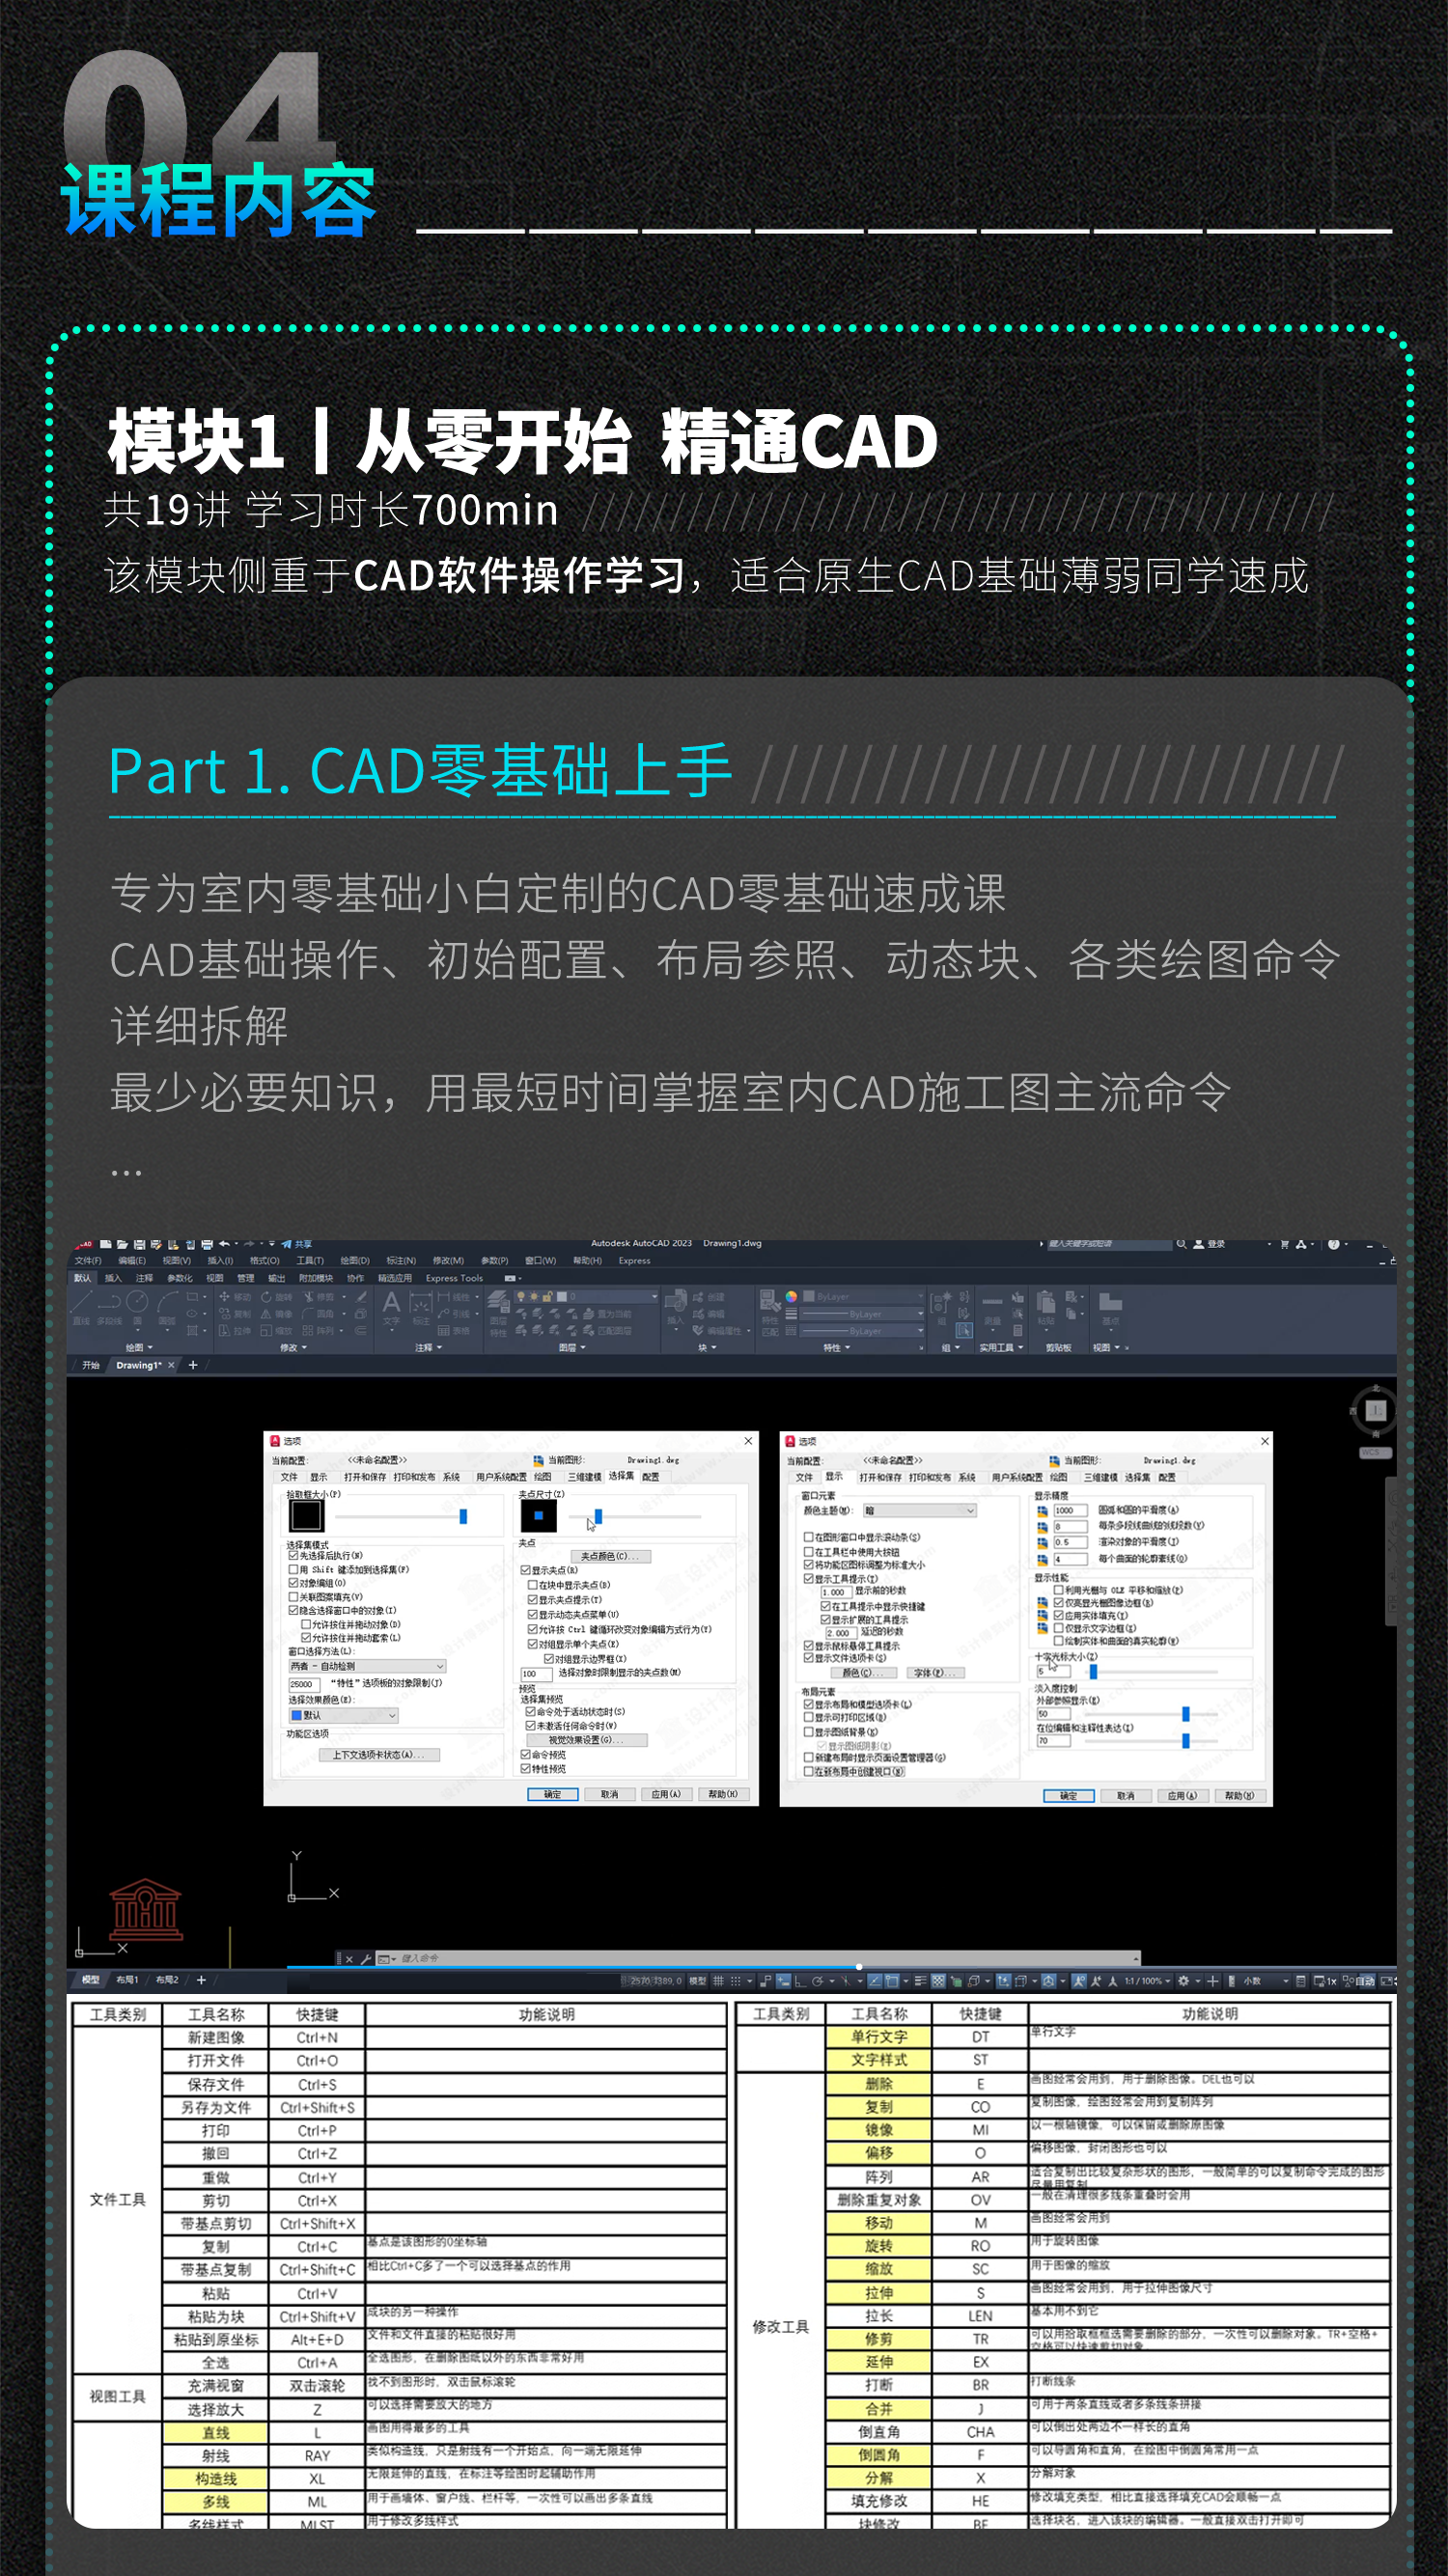
Task: Toggle 在工具栏中使用大按钮 checkbox
Action: click(808, 1552)
